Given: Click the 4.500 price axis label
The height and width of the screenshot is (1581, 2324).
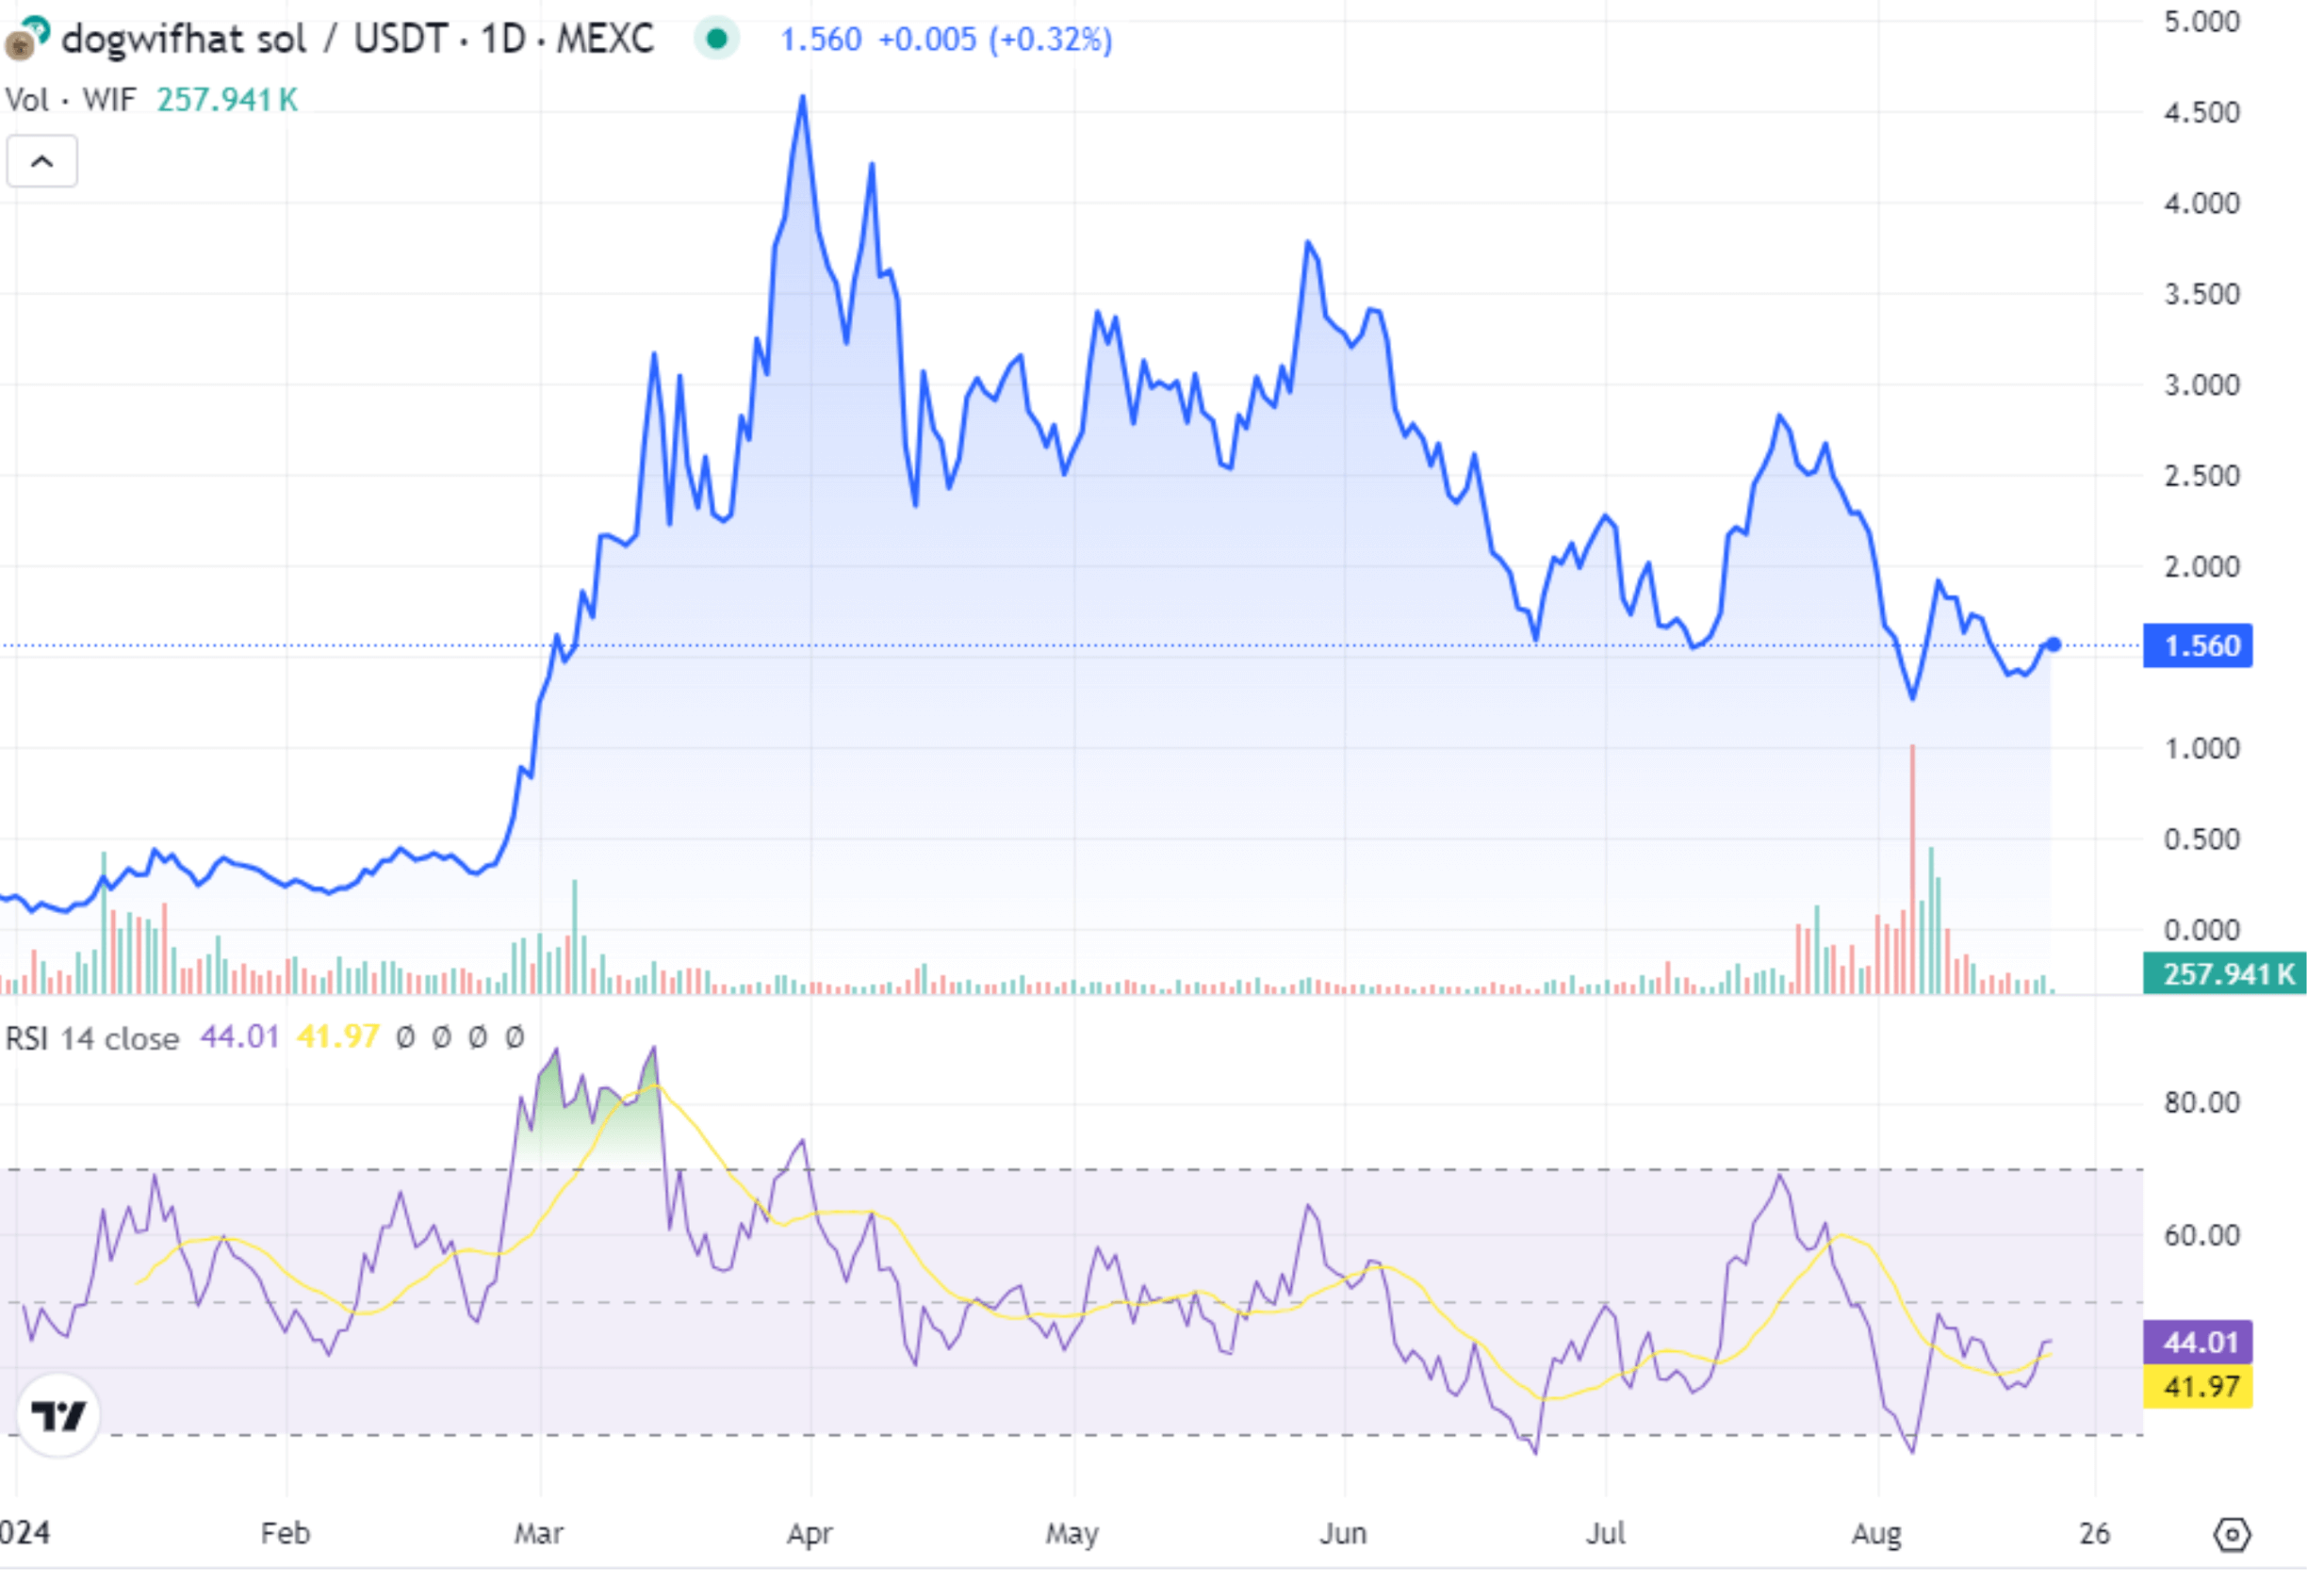Looking at the screenshot, I should coord(2201,112).
